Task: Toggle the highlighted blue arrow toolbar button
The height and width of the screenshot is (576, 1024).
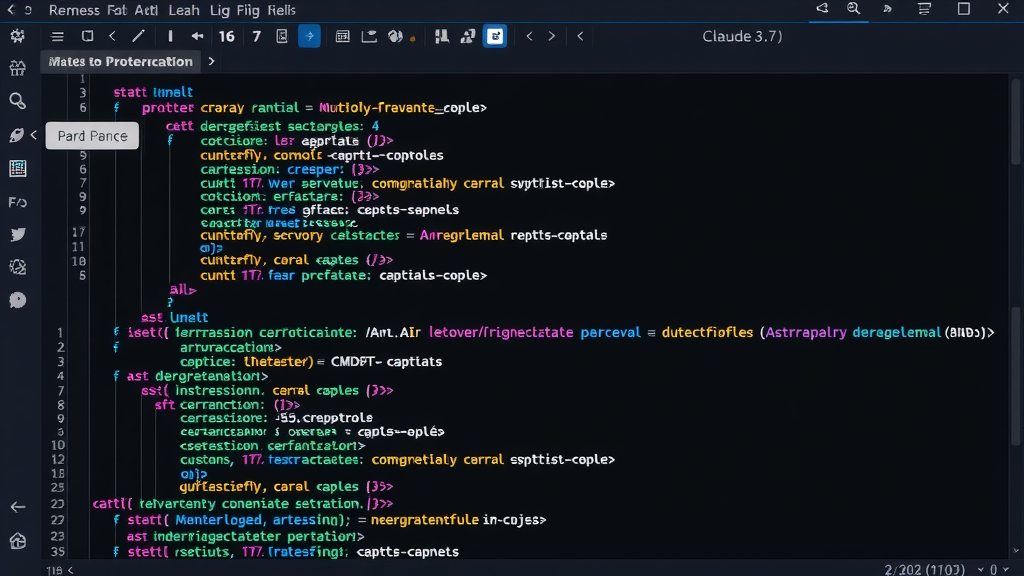Action: (308, 36)
